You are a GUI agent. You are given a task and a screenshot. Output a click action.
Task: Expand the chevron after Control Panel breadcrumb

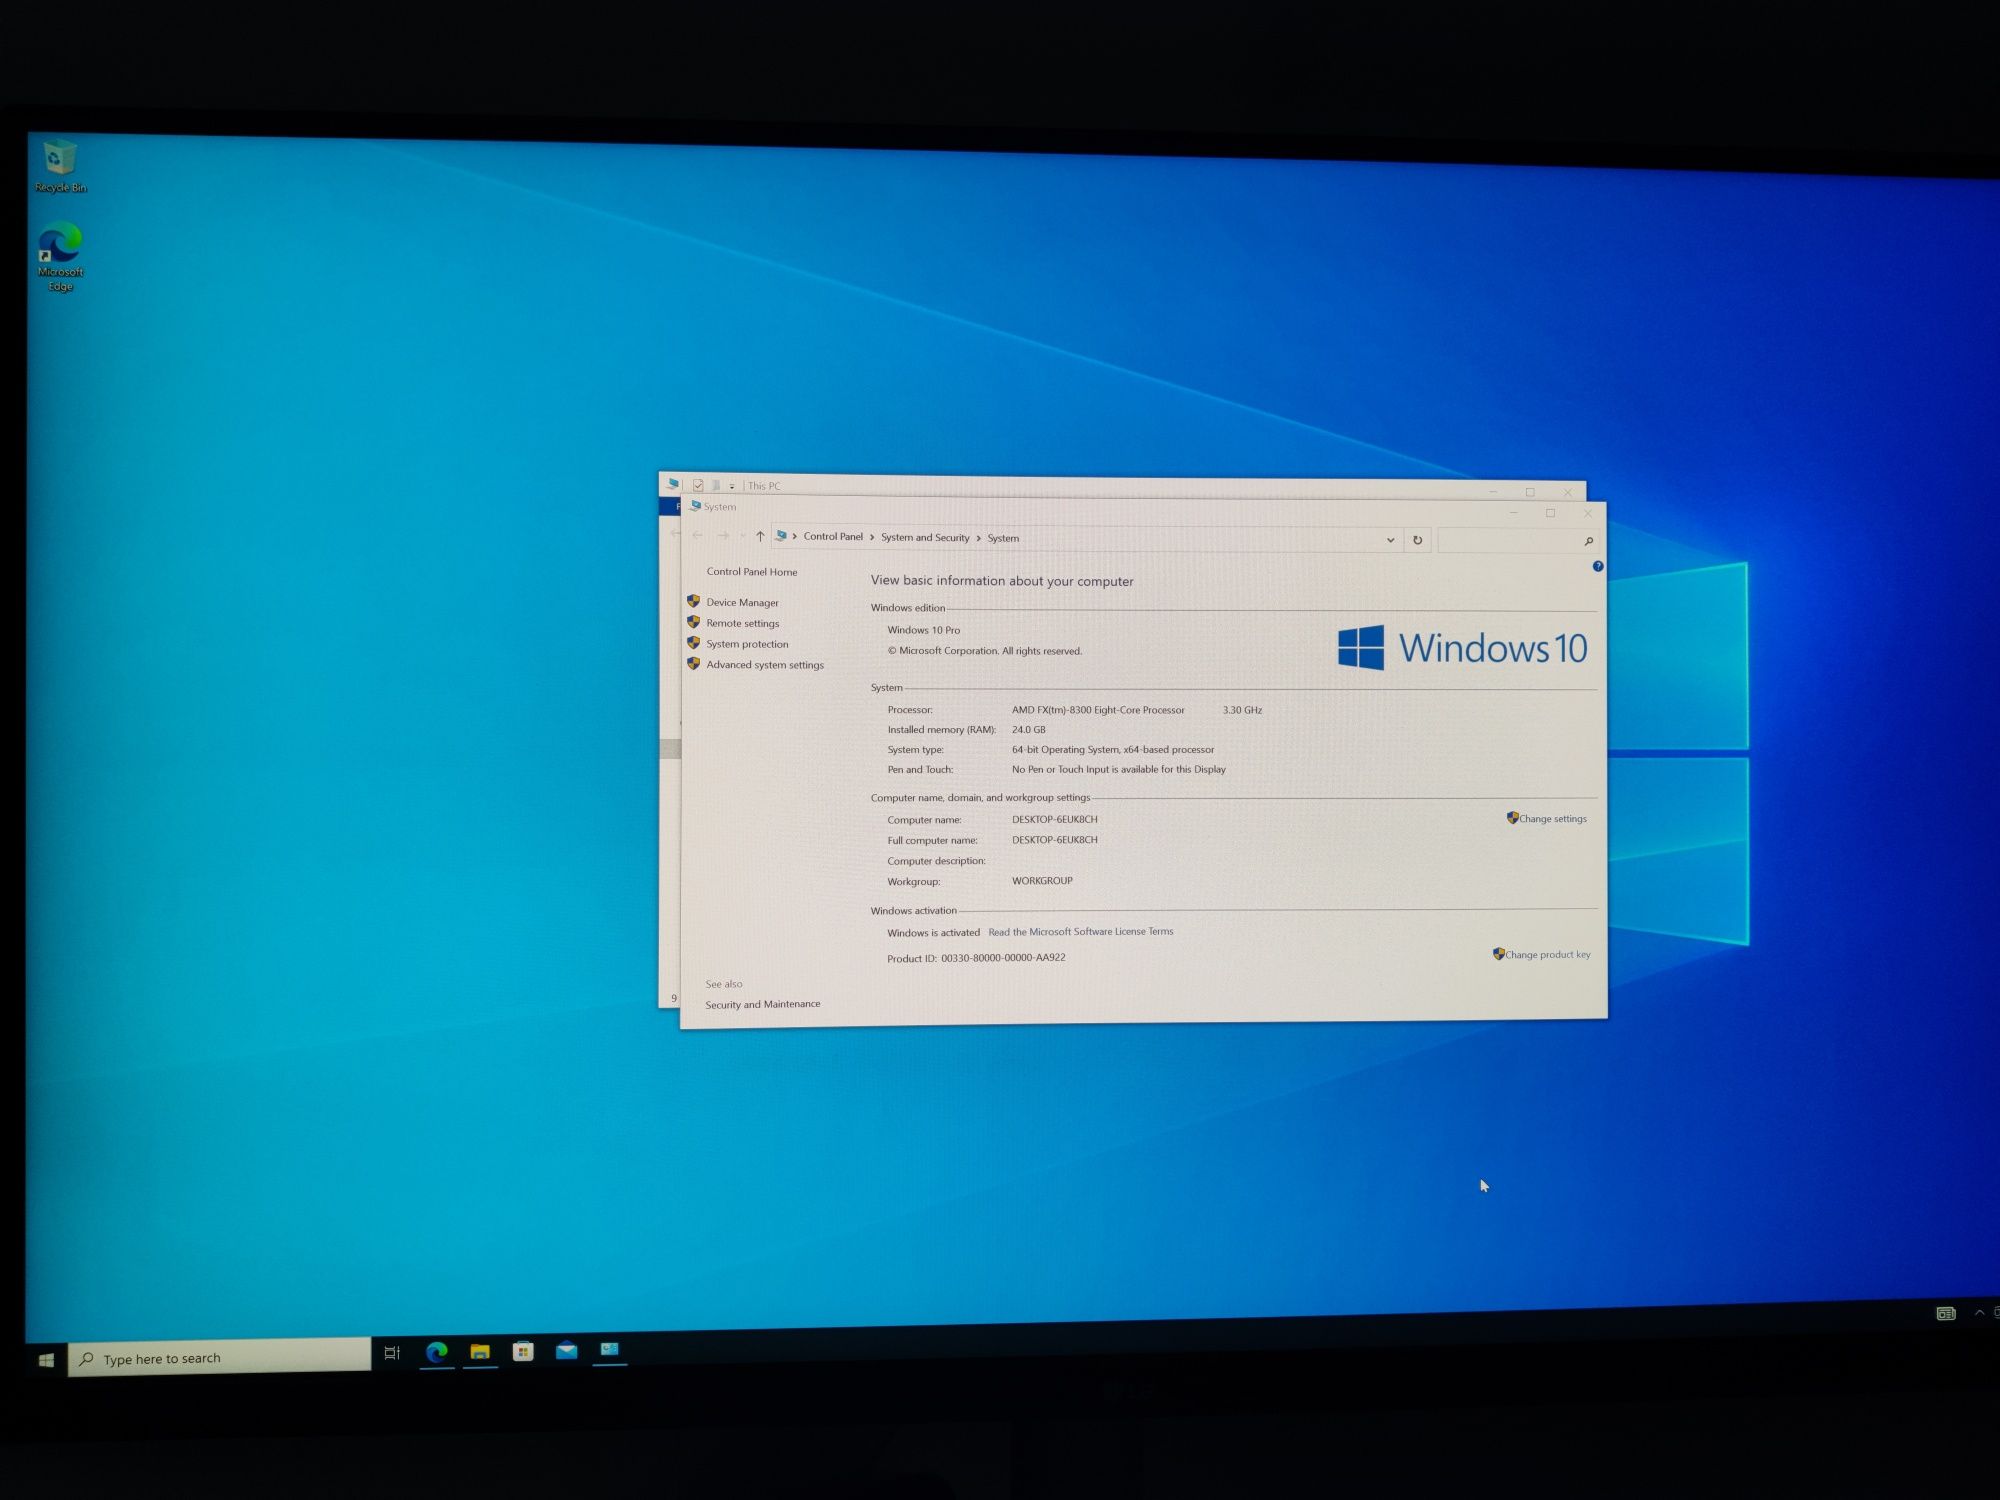872,538
